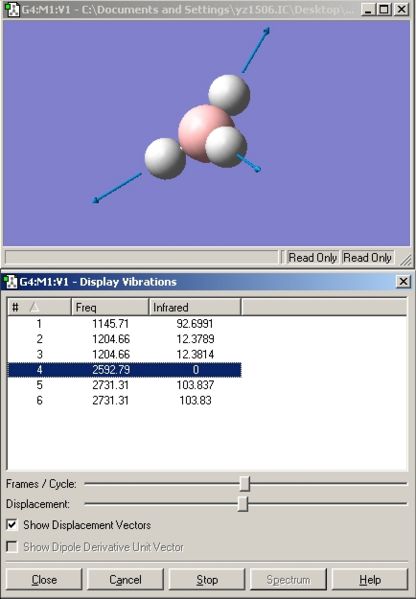416x599 pixels.
Task: Click frequency 1204.66 in row 3
Action: tap(111, 354)
